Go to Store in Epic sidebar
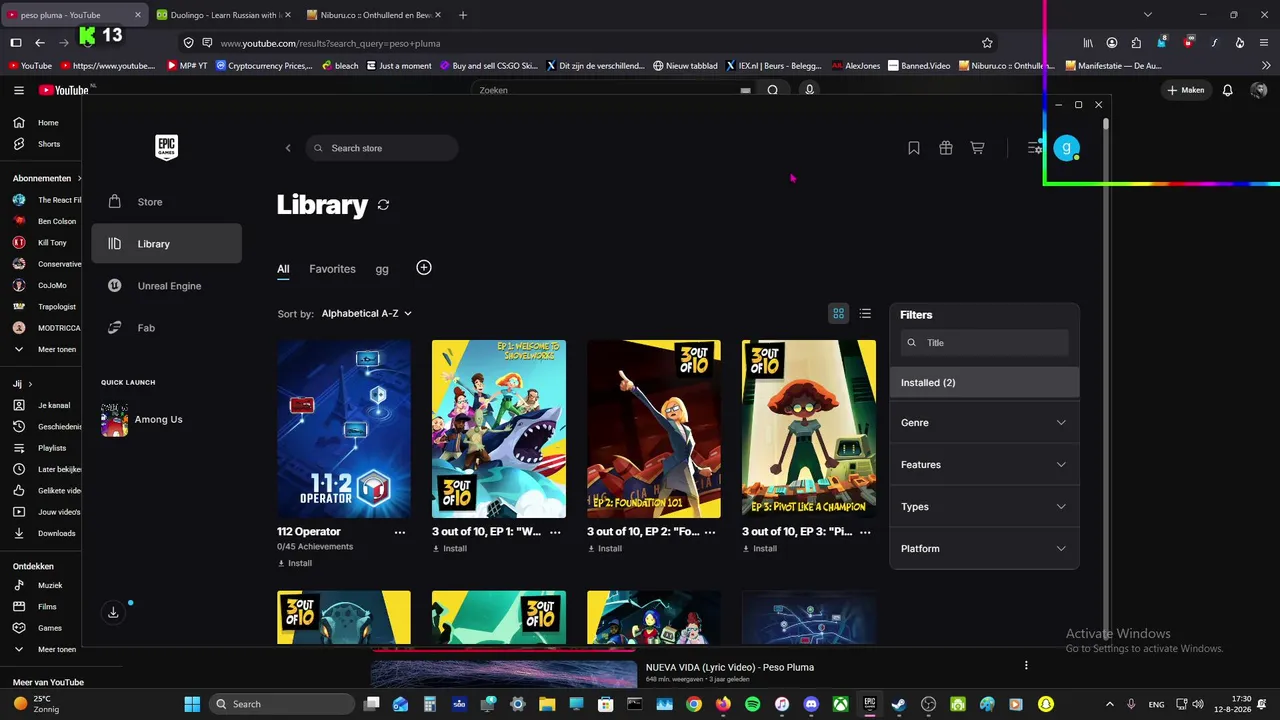Viewport: 1280px width, 720px height. 166,202
